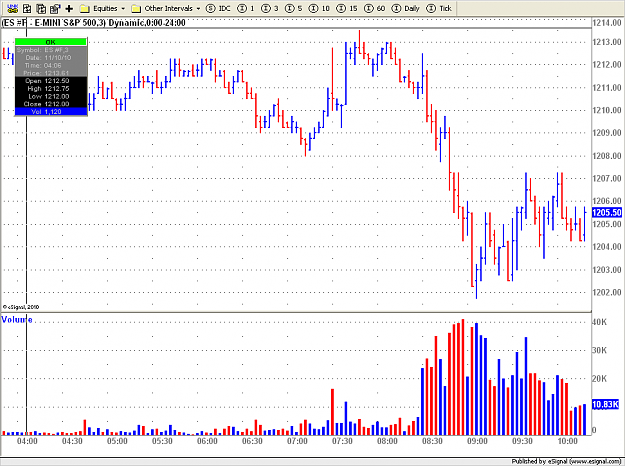Click the 1214.00 price axis label
625x466 pixels.
(607, 23)
